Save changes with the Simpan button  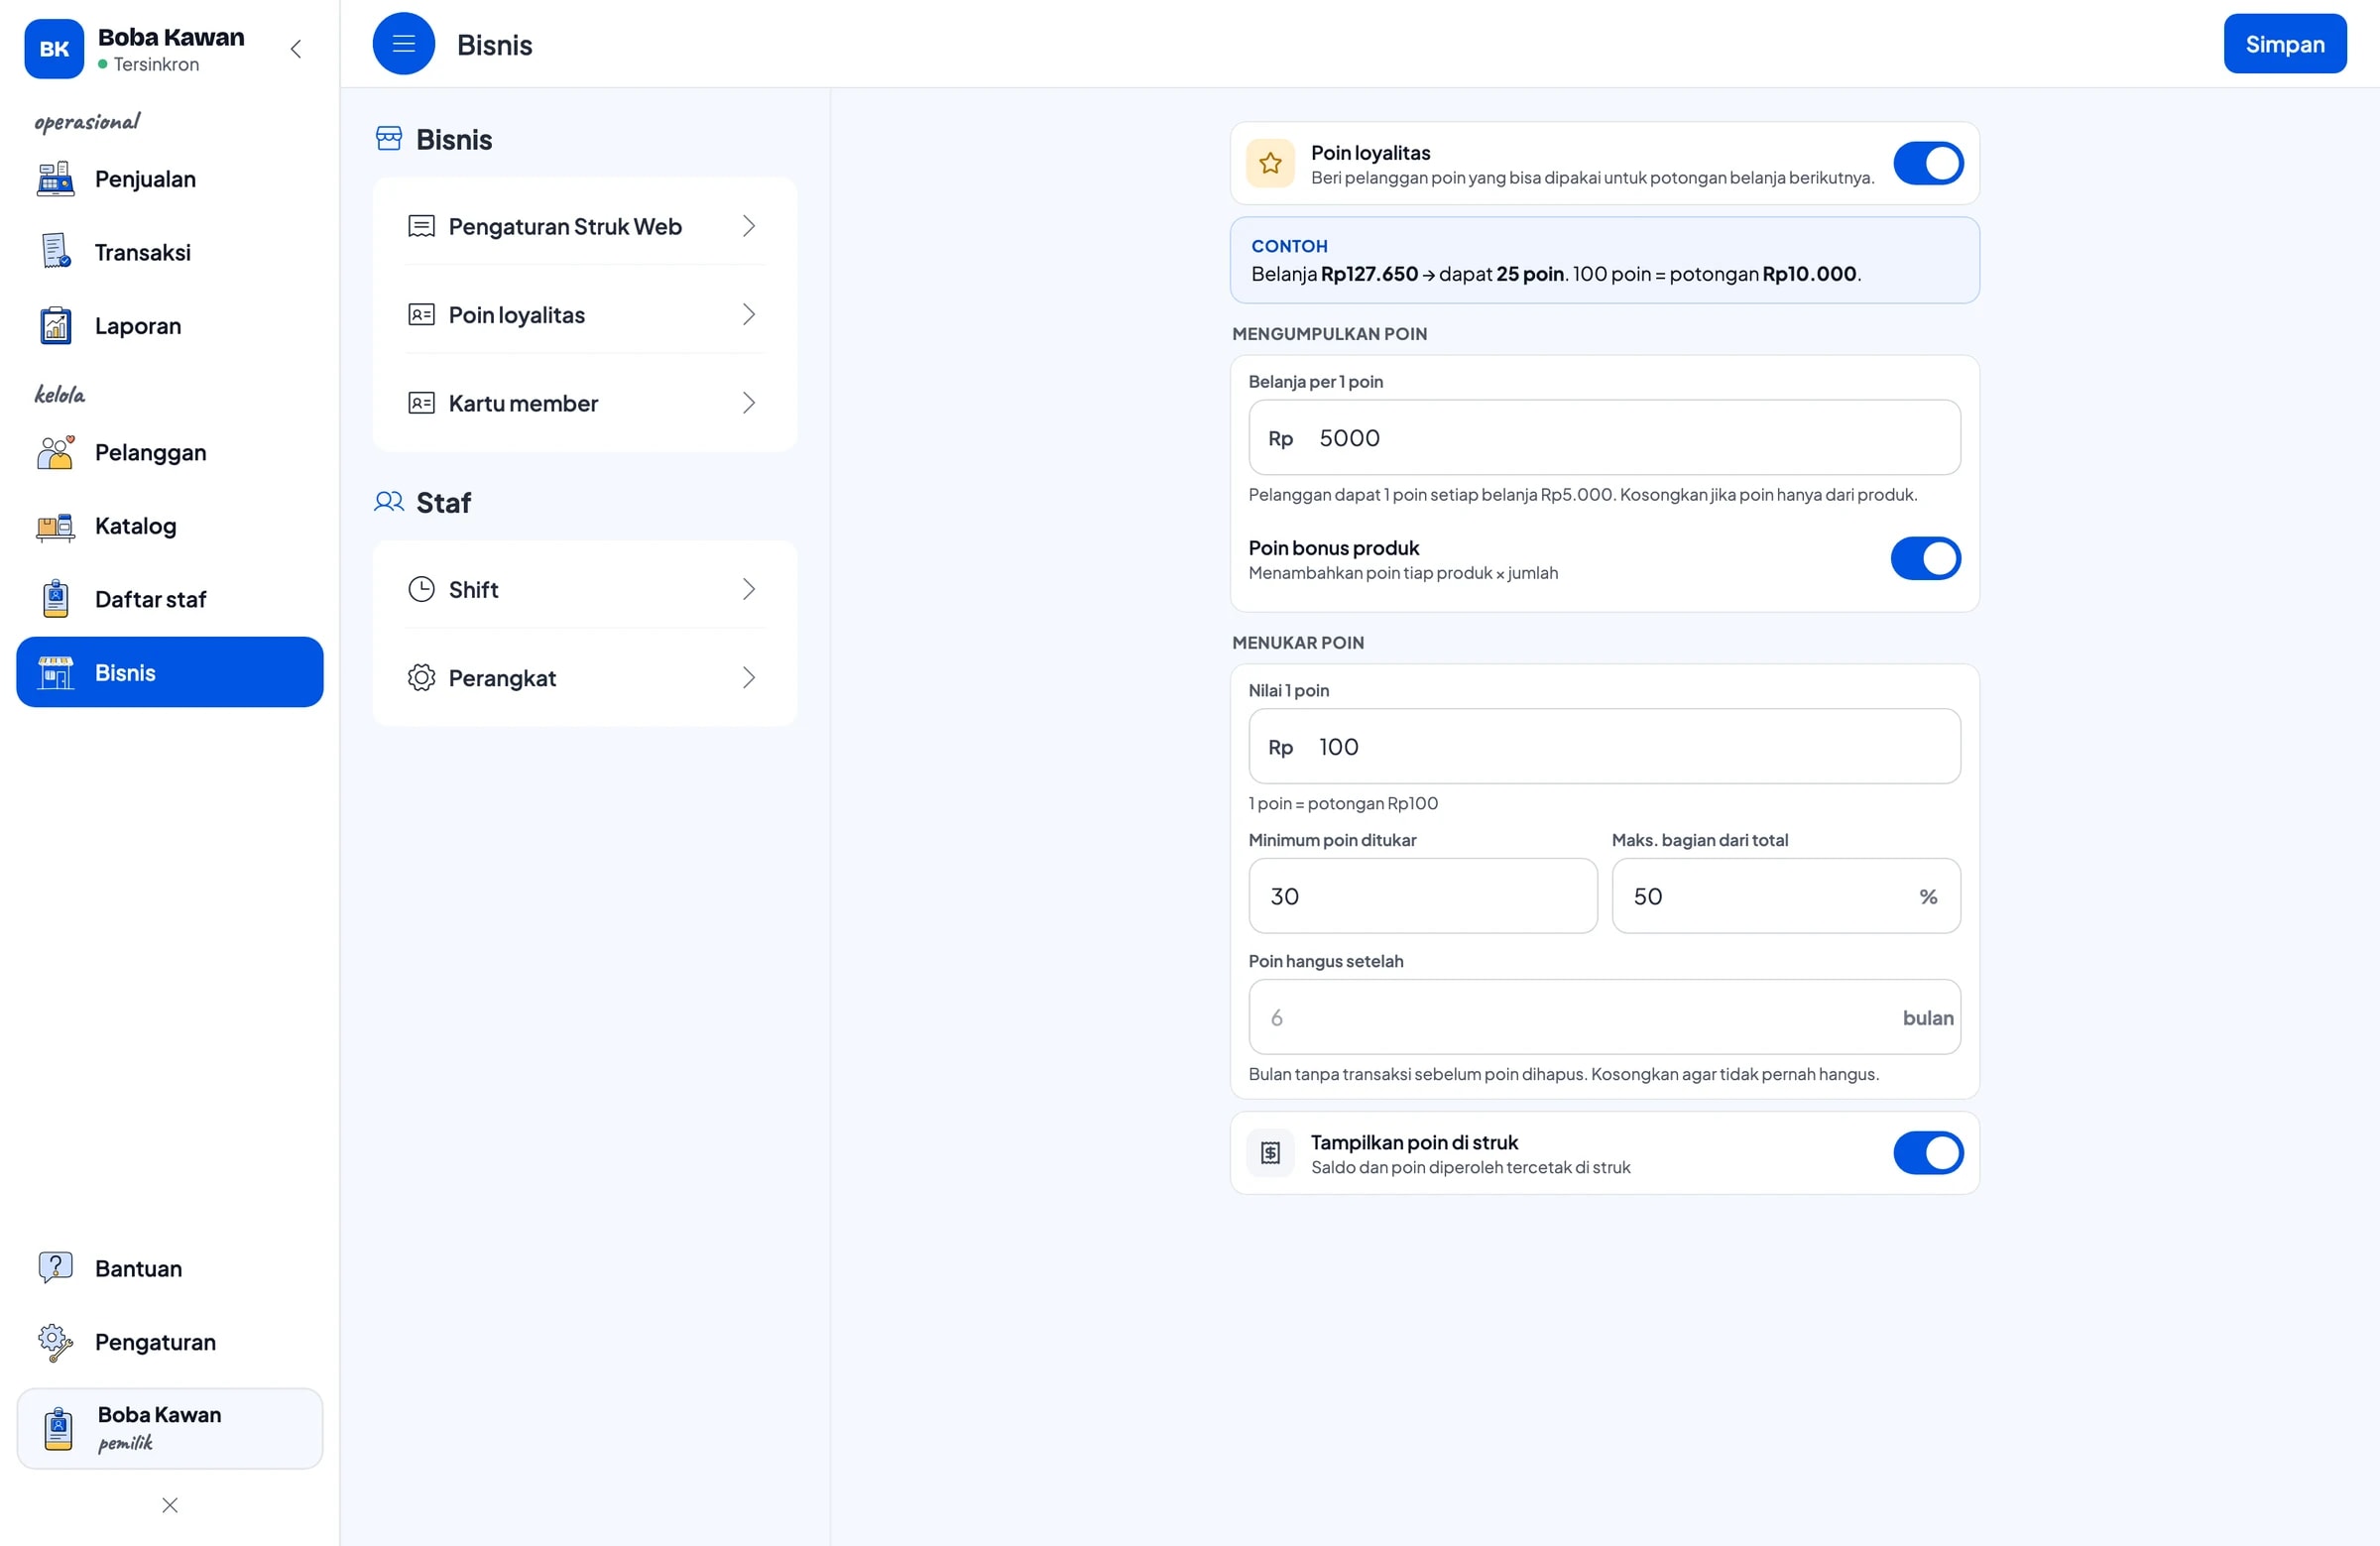(x=2285, y=44)
